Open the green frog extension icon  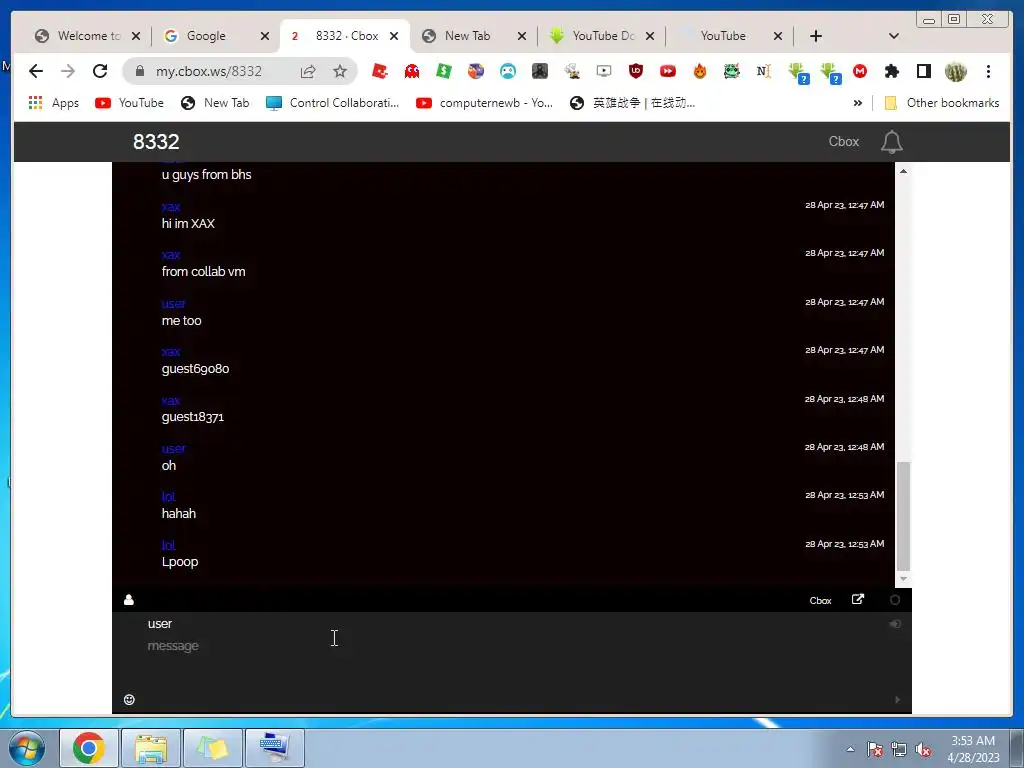[731, 71]
